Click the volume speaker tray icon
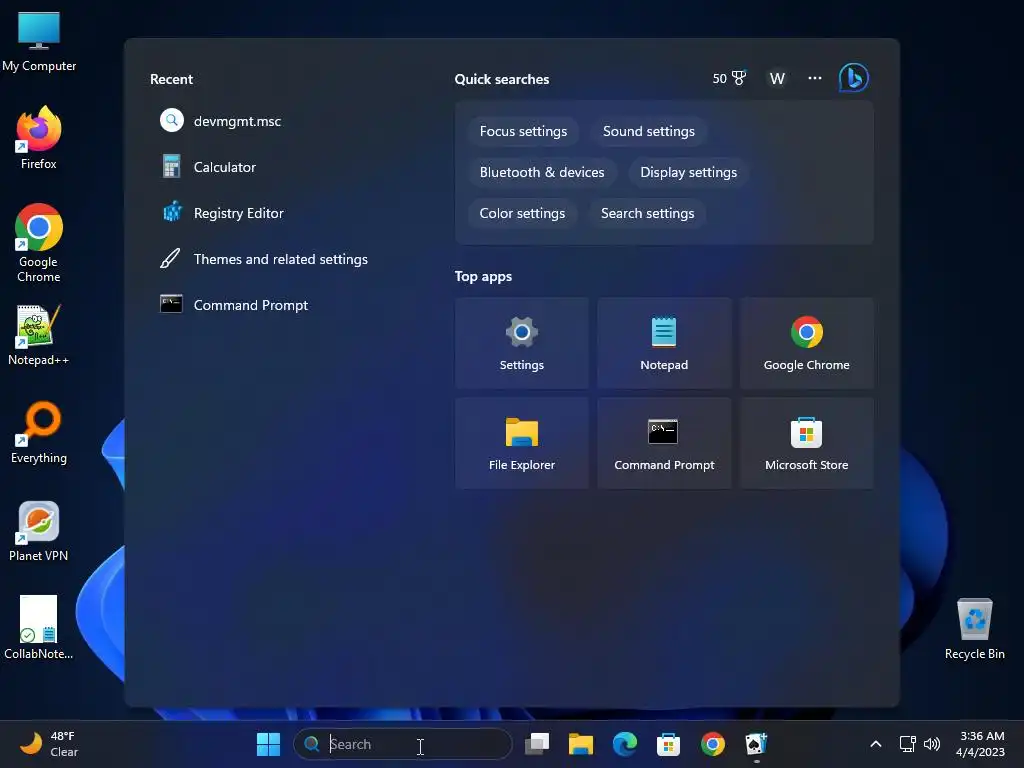 [x=932, y=744]
